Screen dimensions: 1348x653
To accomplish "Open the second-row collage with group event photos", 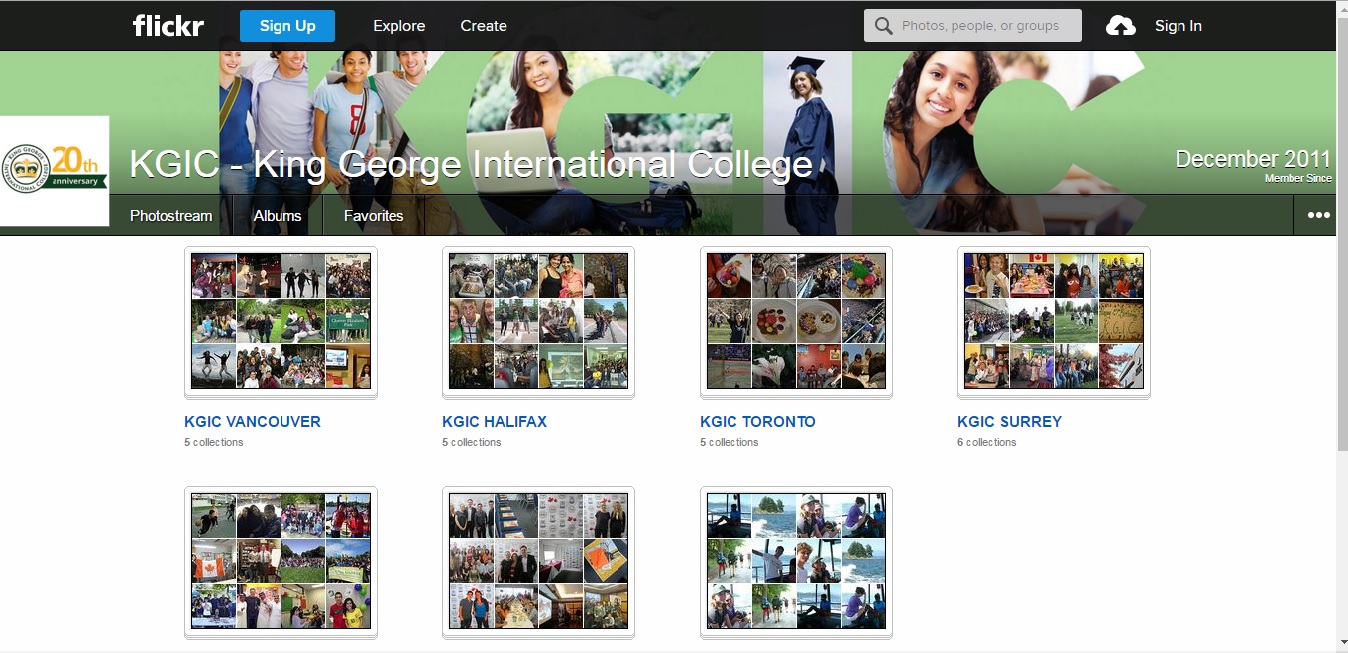I will (x=538, y=561).
